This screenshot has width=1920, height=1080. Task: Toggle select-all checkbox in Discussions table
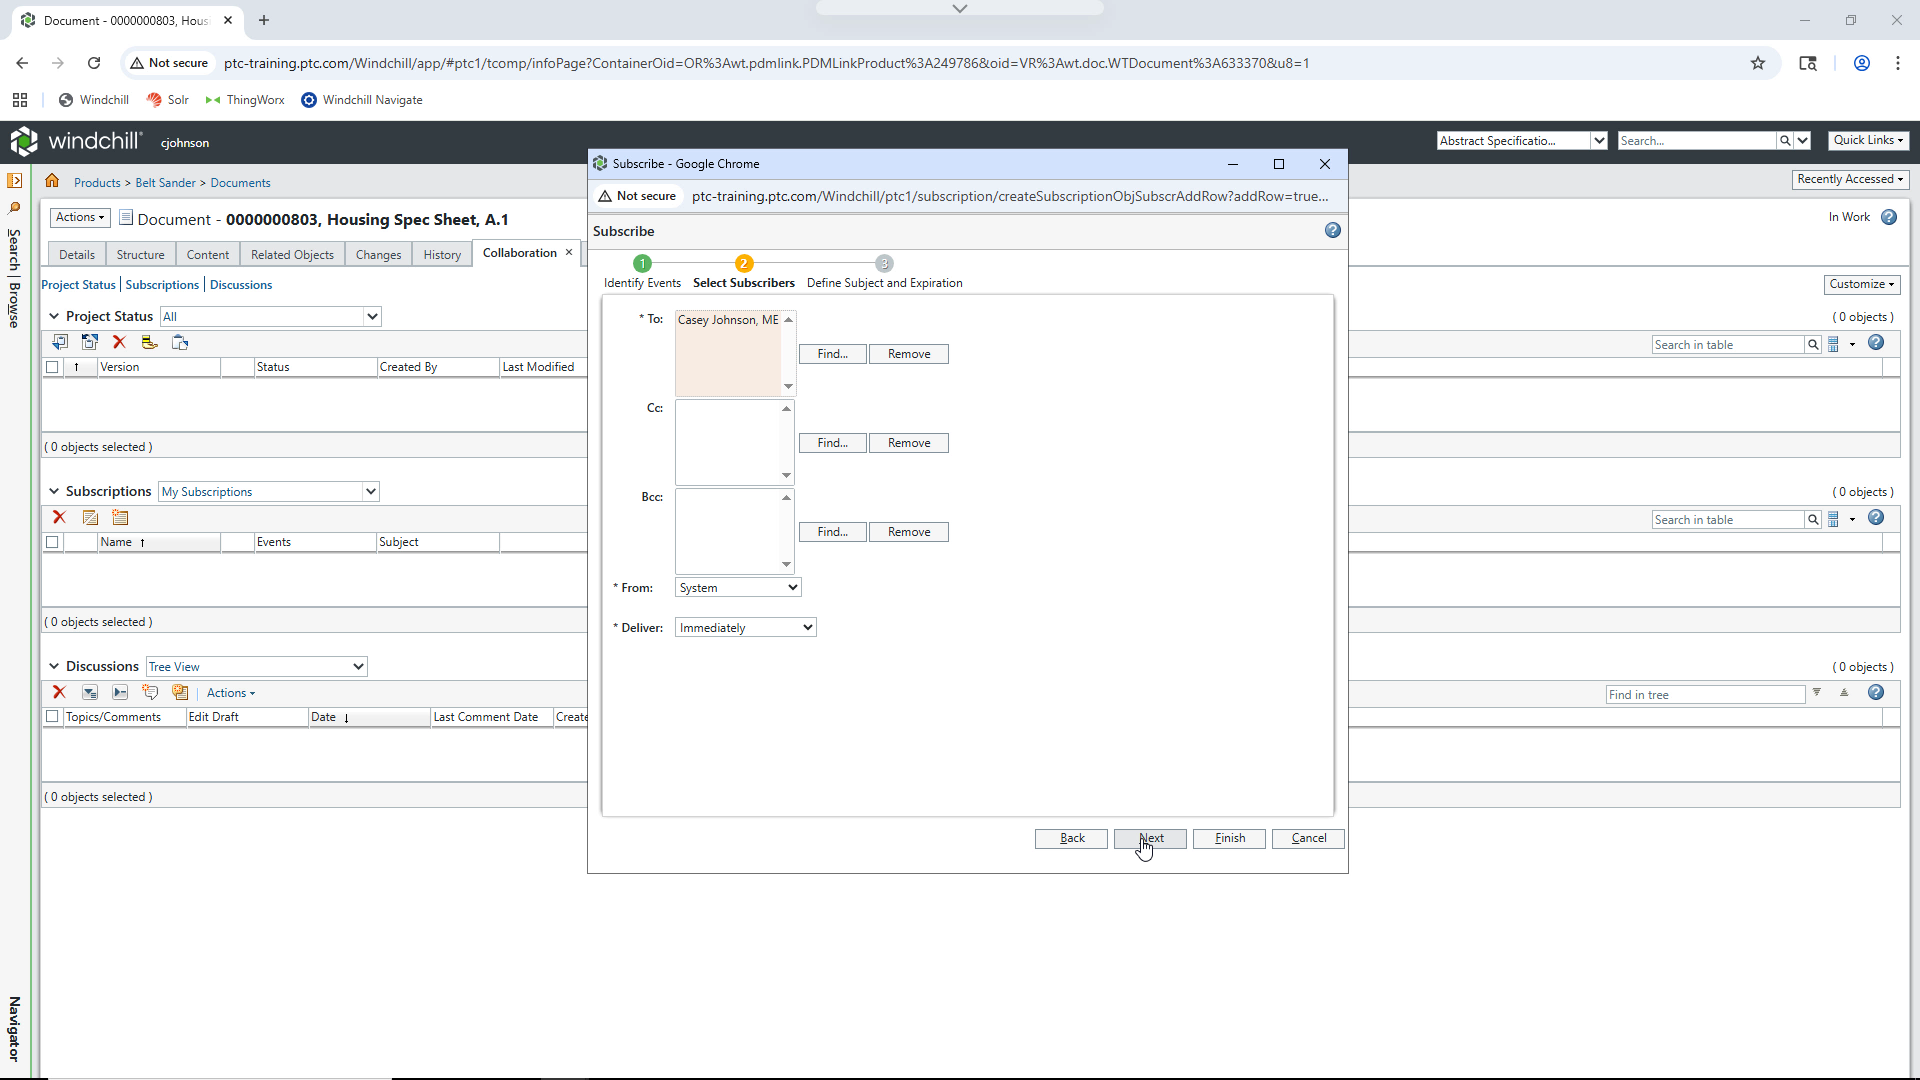pyautogui.click(x=52, y=717)
